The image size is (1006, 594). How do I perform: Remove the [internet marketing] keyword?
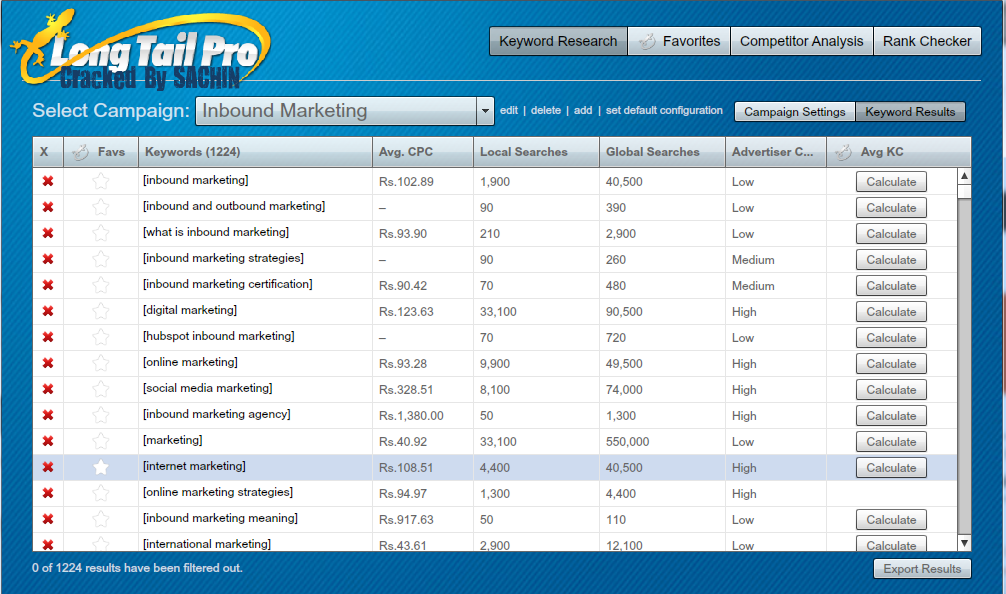(47, 467)
